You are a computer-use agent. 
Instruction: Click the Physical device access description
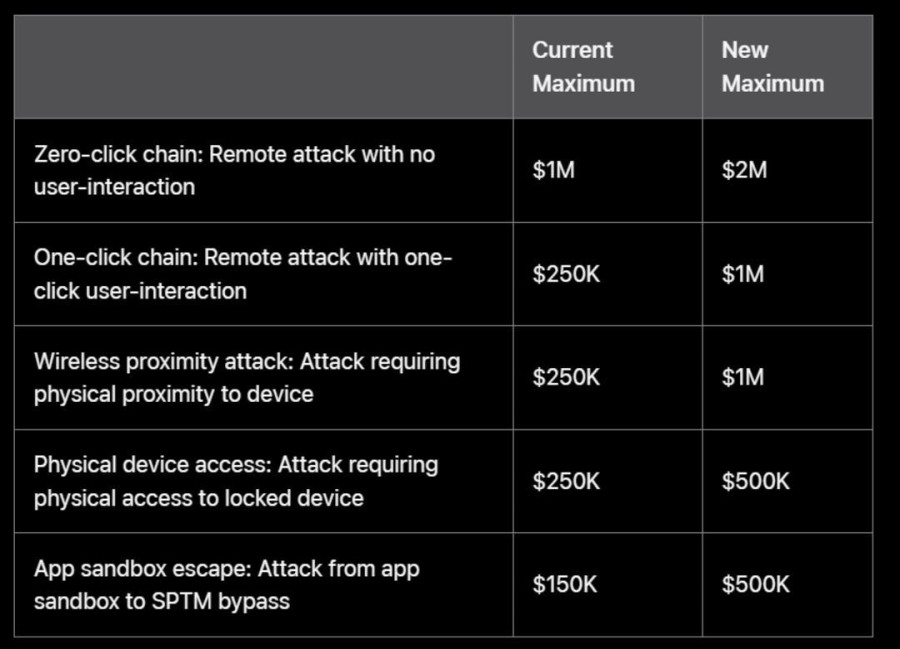click(x=236, y=481)
